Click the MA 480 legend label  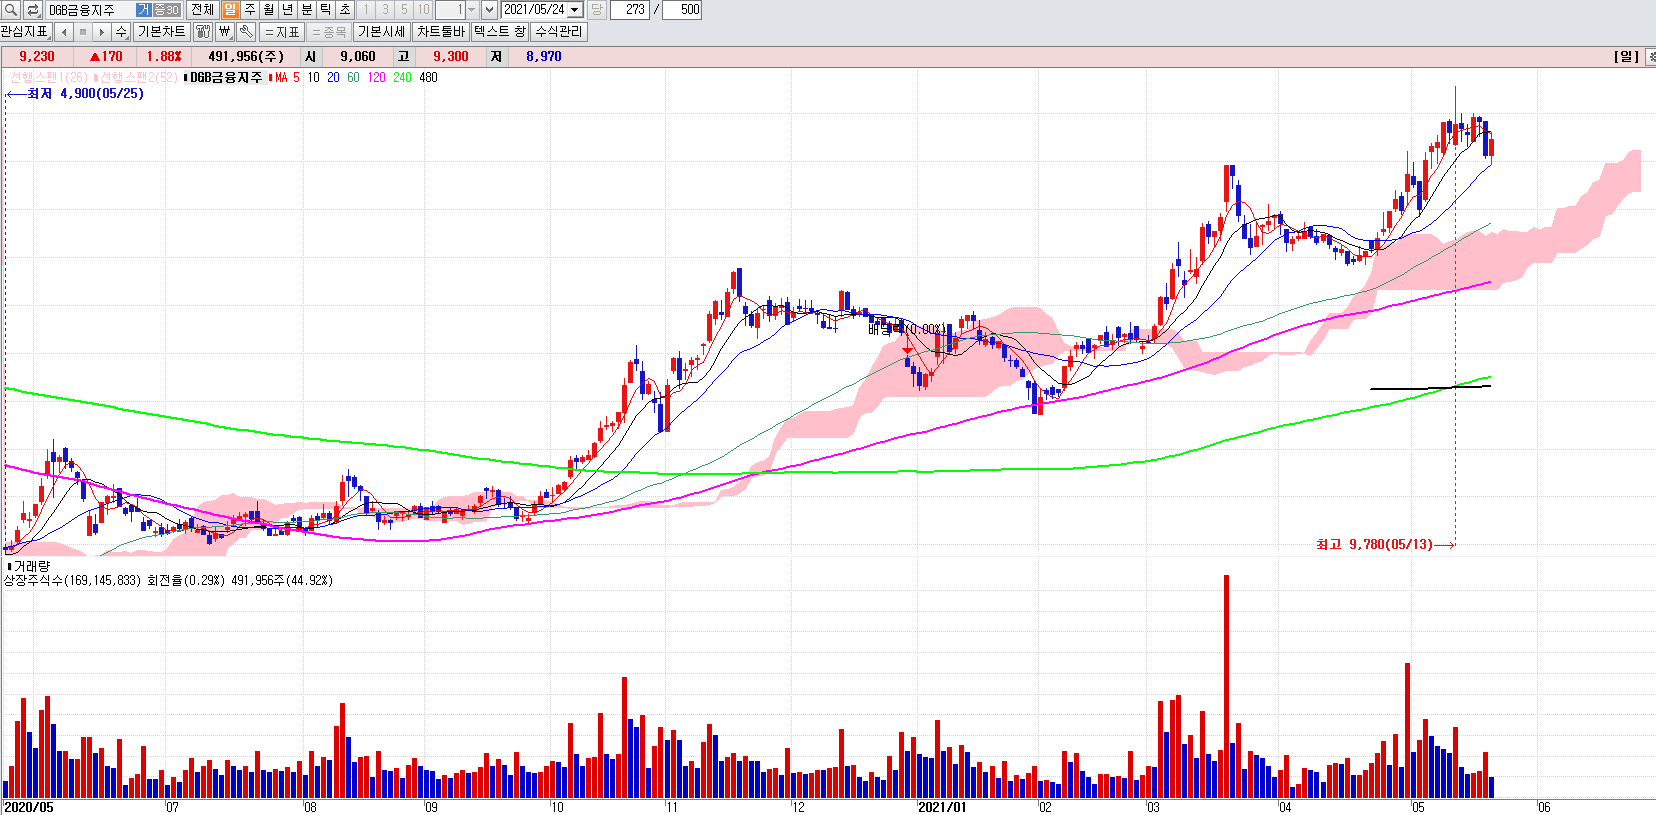428,77
